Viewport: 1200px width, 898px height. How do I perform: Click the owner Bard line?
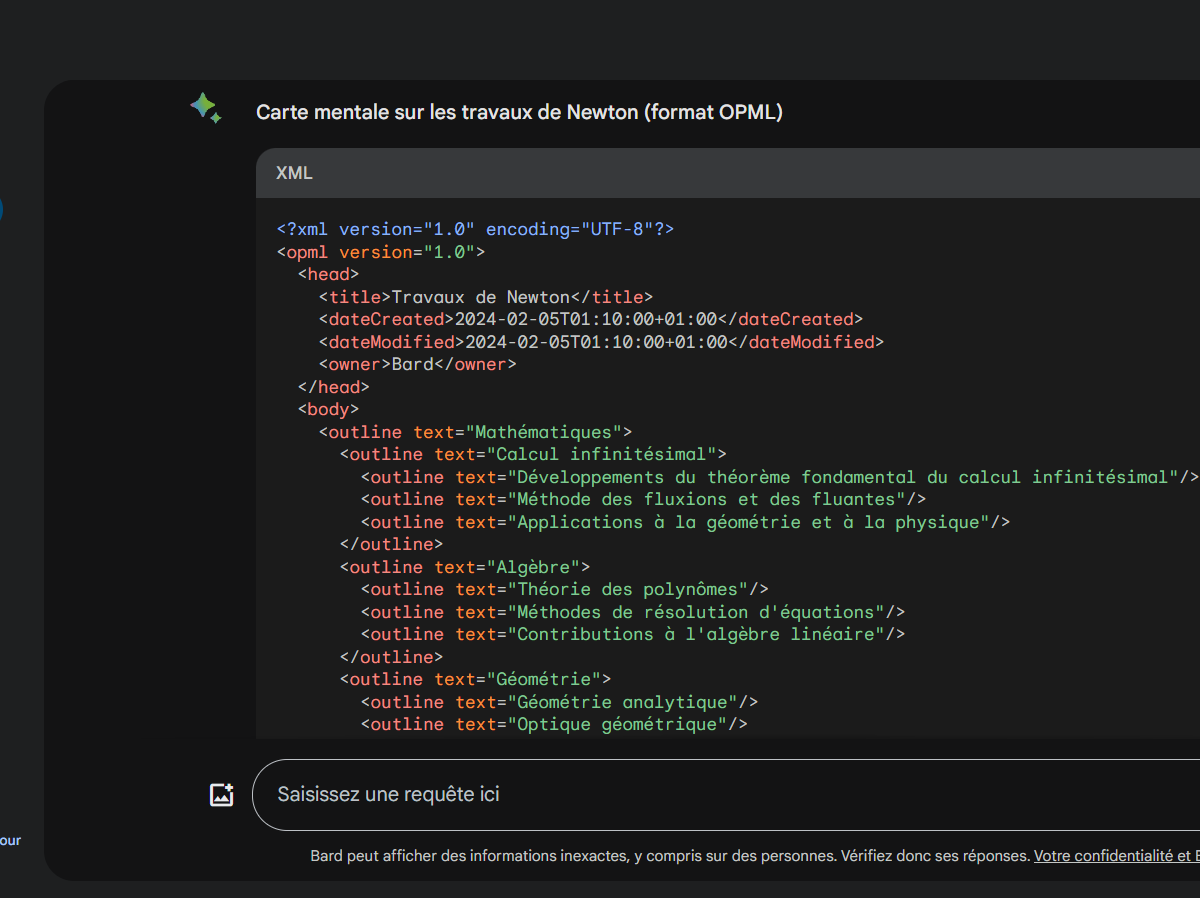click(417, 364)
